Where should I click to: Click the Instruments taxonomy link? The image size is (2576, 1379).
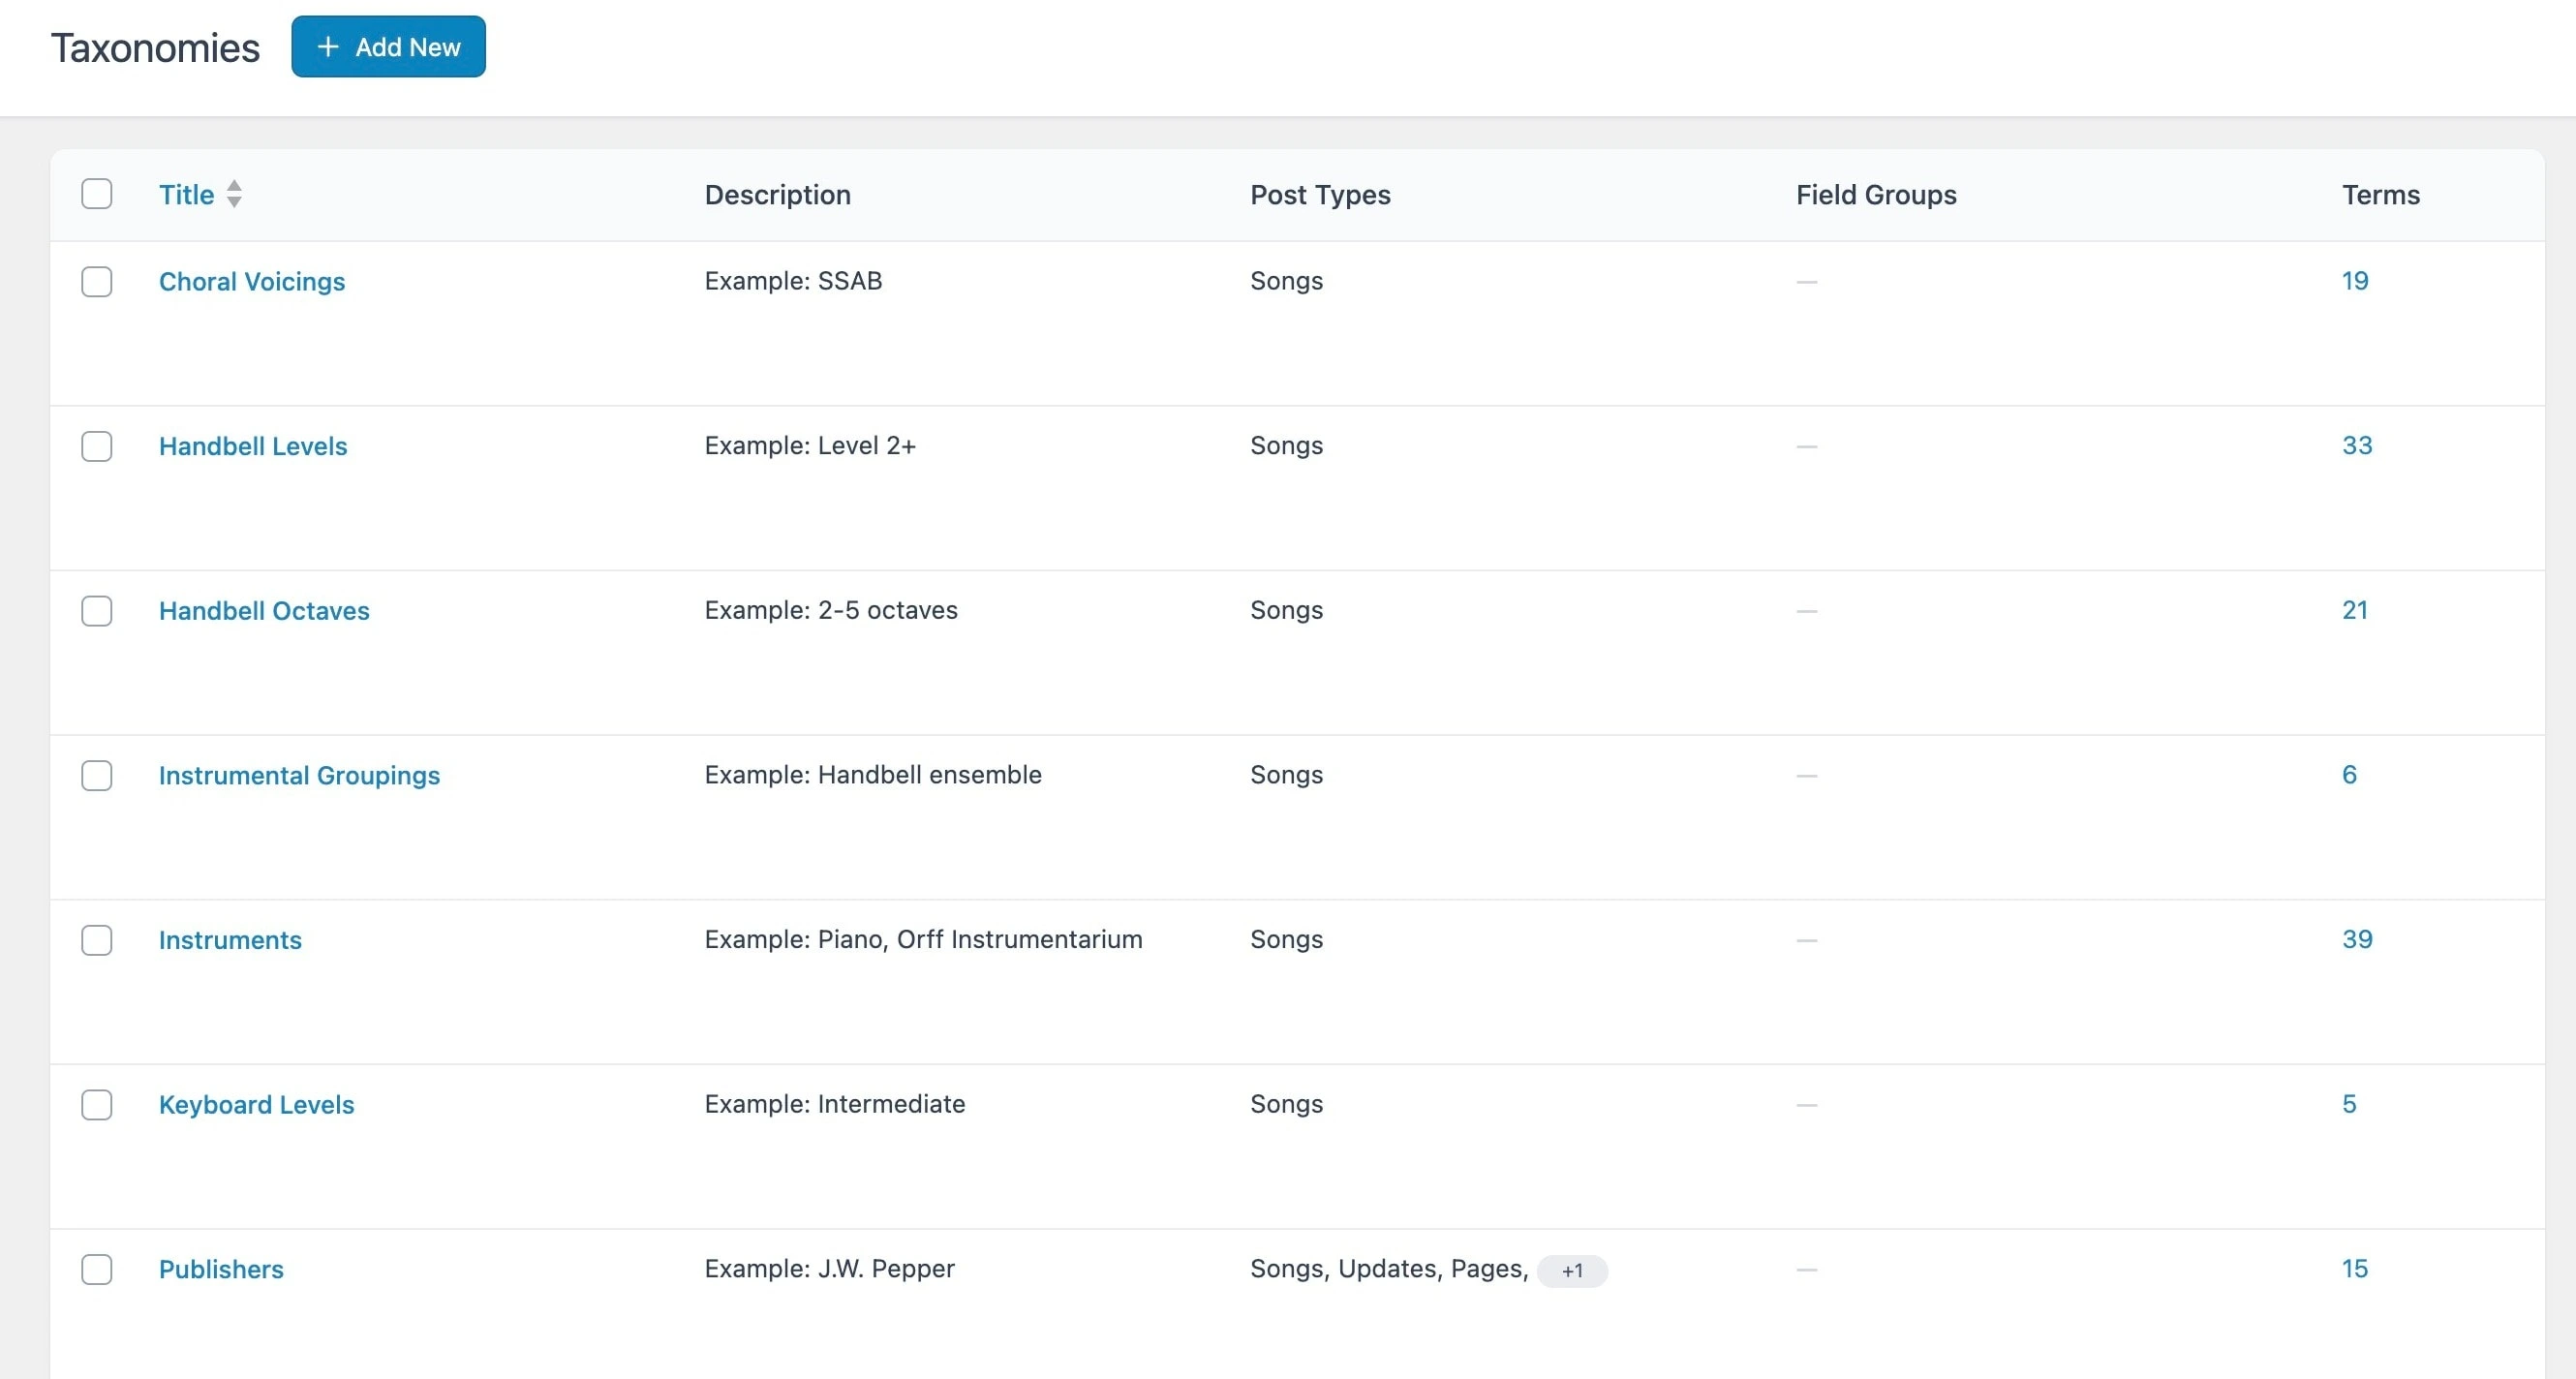tap(229, 939)
